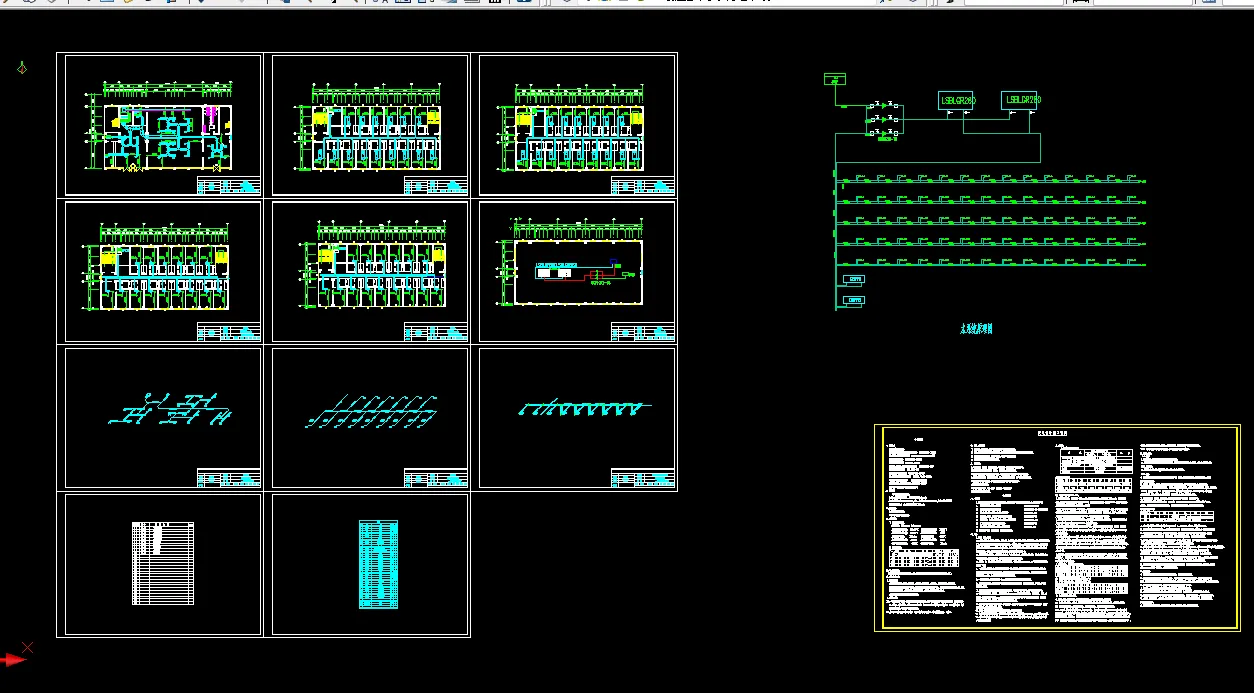Select the pump valve group in system diagram
Screen dimensions: 1254x693
[x=885, y=119]
